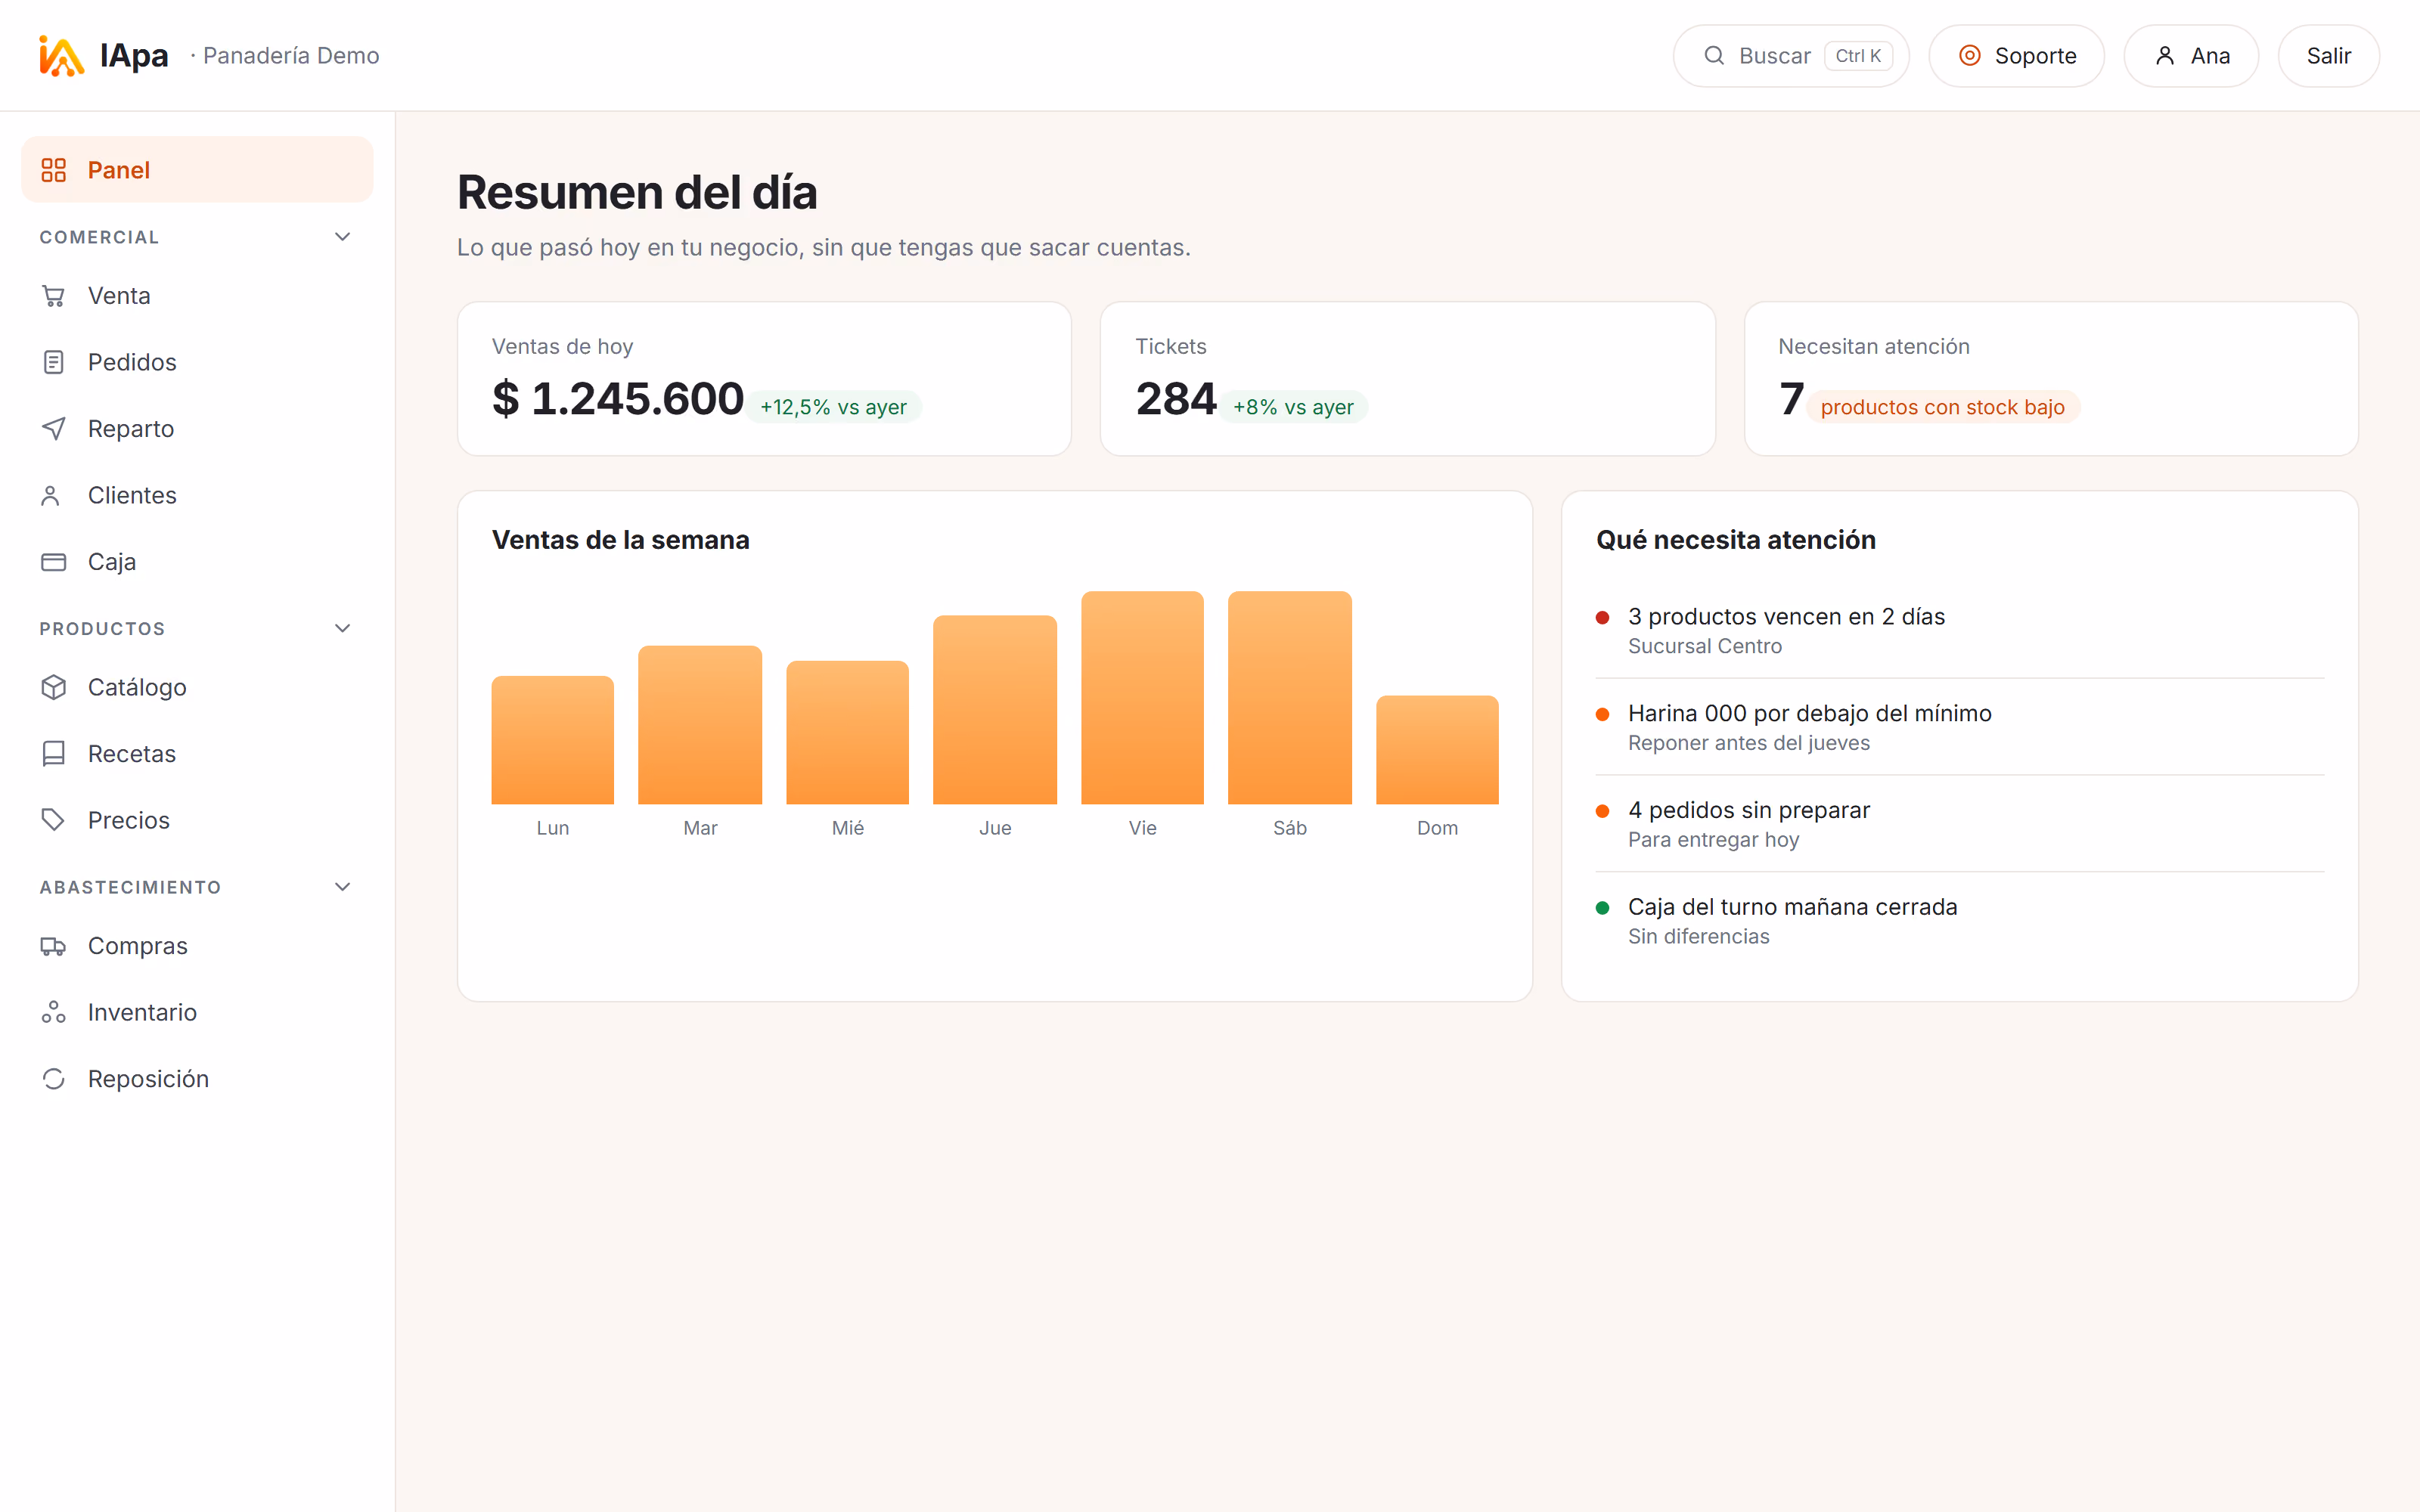Select the Dom bar in weekly chart
Screen dimensions: 2420x1512
click(1437, 750)
